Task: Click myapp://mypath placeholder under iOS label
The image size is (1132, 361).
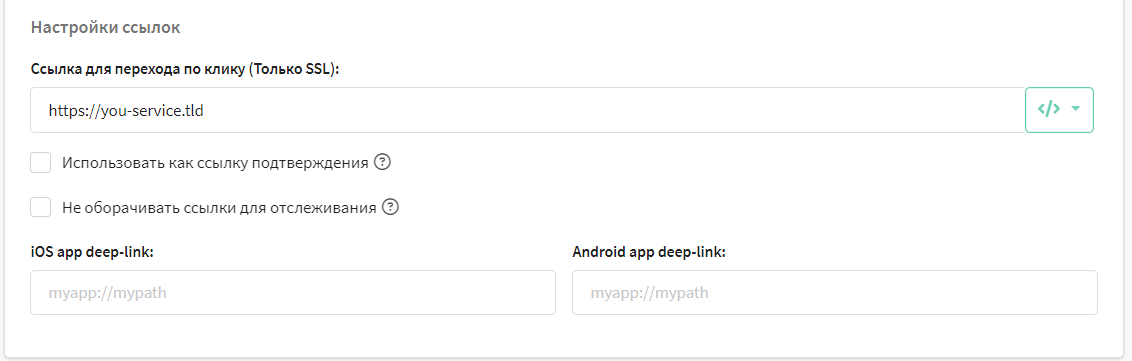Action: 102,293
